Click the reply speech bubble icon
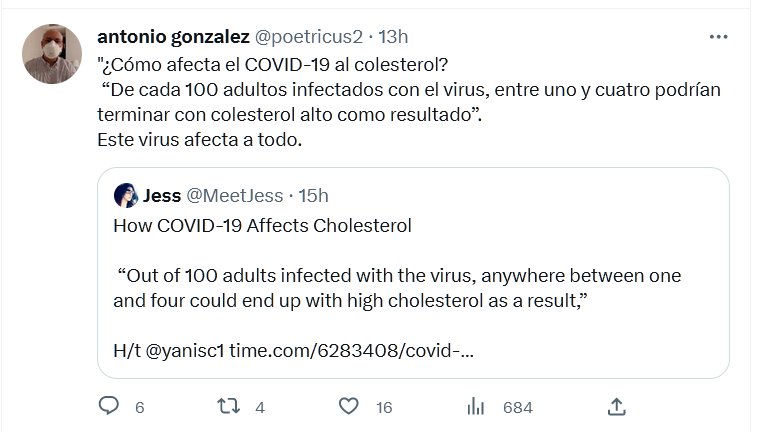The image size is (762, 432). pyautogui.click(x=109, y=406)
